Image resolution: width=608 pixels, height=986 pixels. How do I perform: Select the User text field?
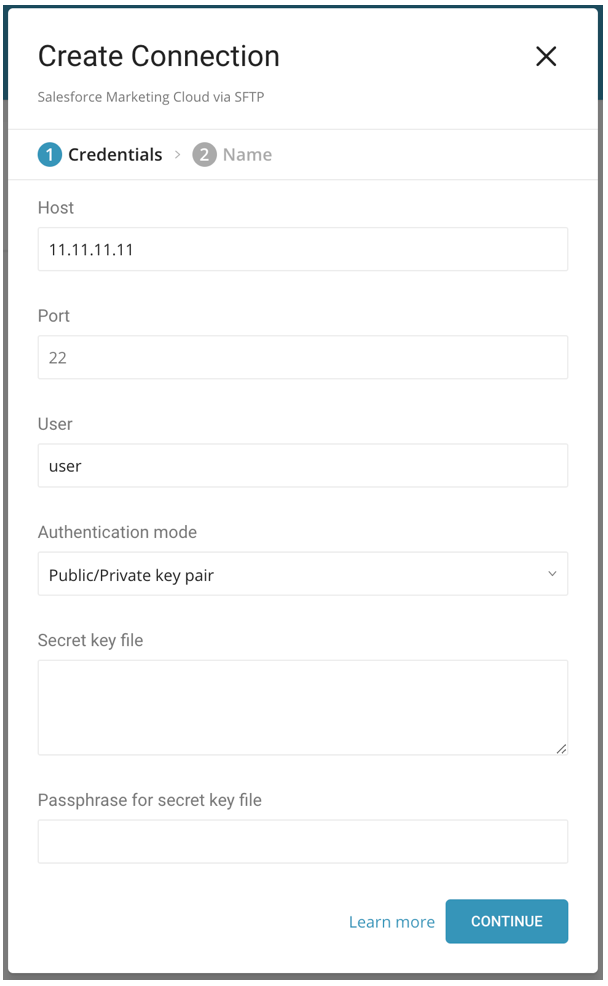click(x=302, y=466)
